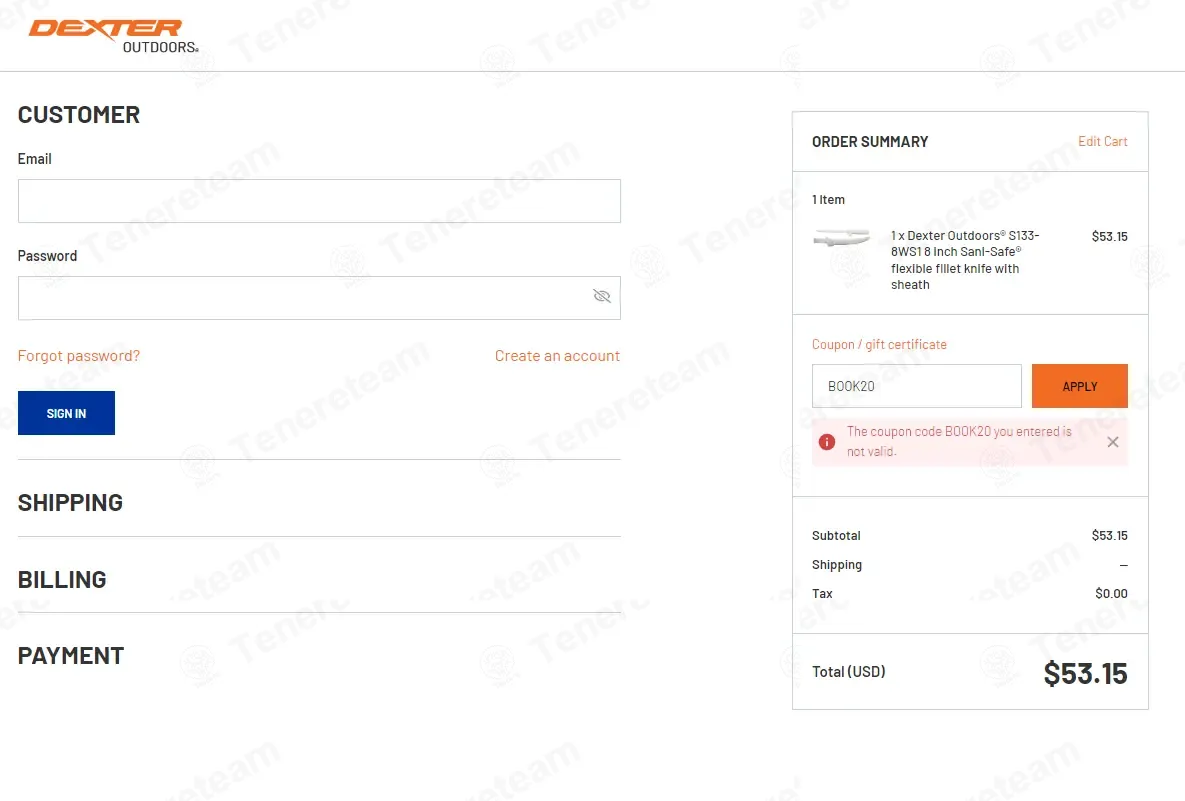Image resolution: width=1185 pixels, height=801 pixels.
Task: Select the SHIPPING section heading
Action: tap(70, 503)
